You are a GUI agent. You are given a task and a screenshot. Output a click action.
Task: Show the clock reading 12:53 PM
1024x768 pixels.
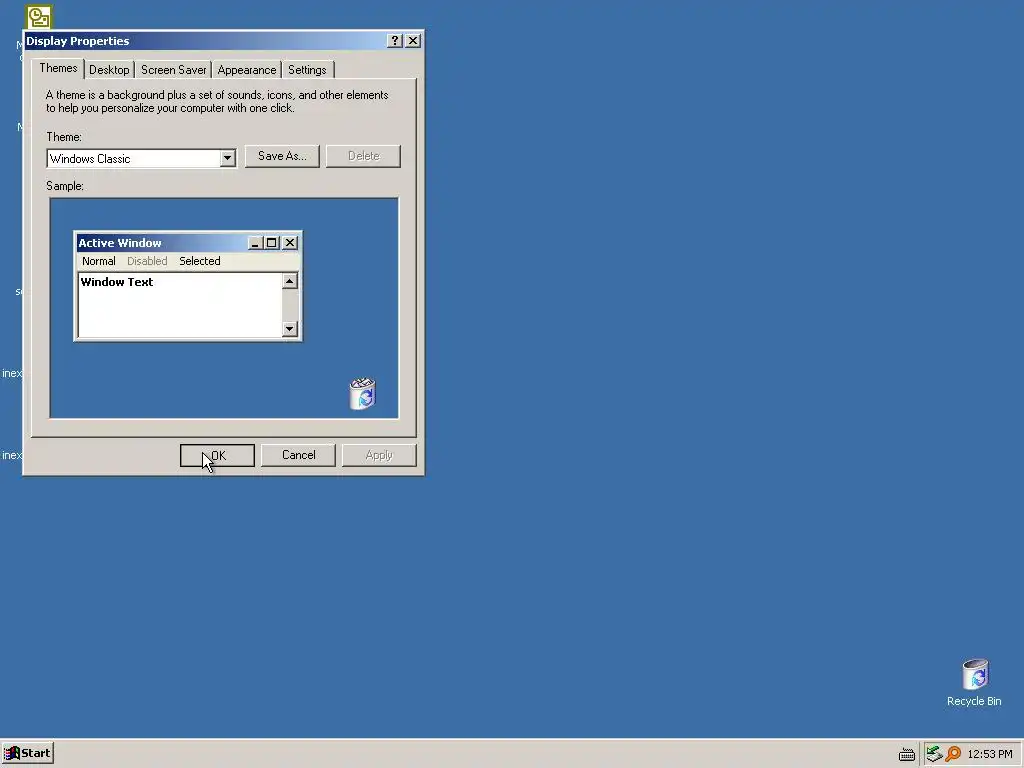pos(989,754)
